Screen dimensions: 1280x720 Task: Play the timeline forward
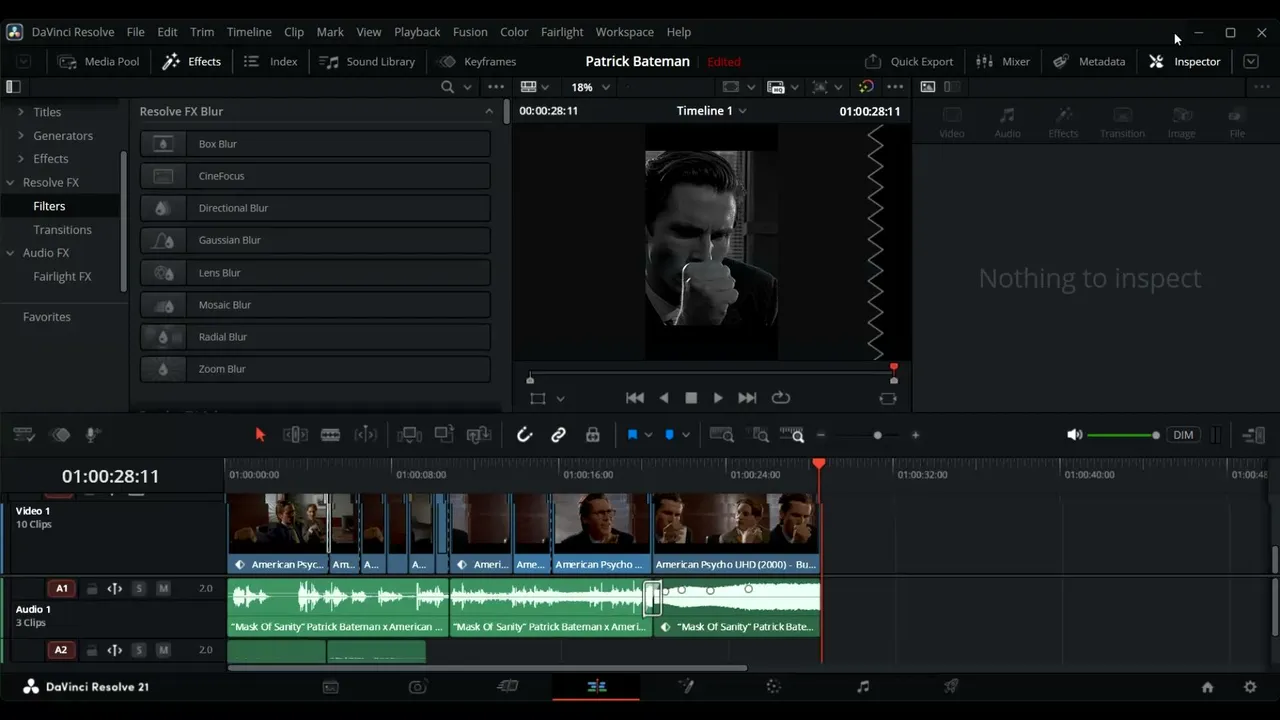click(x=718, y=398)
